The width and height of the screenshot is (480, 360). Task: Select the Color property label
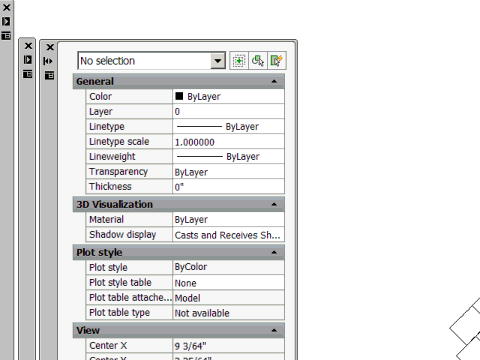(x=101, y=97)
